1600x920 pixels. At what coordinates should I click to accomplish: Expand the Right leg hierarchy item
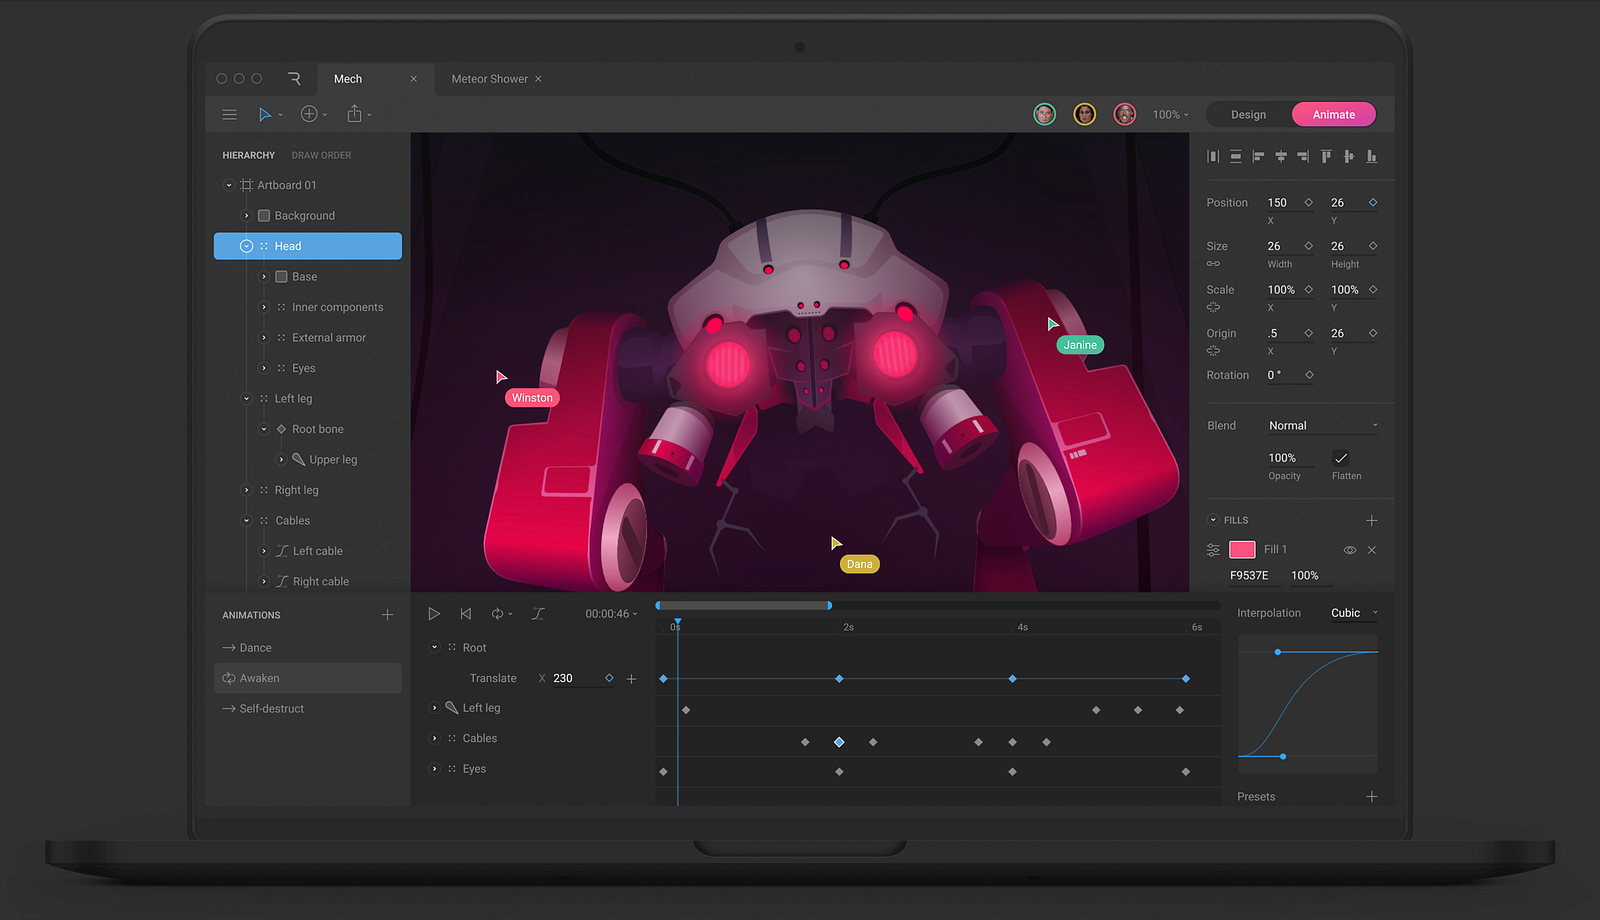pos(247,490)
